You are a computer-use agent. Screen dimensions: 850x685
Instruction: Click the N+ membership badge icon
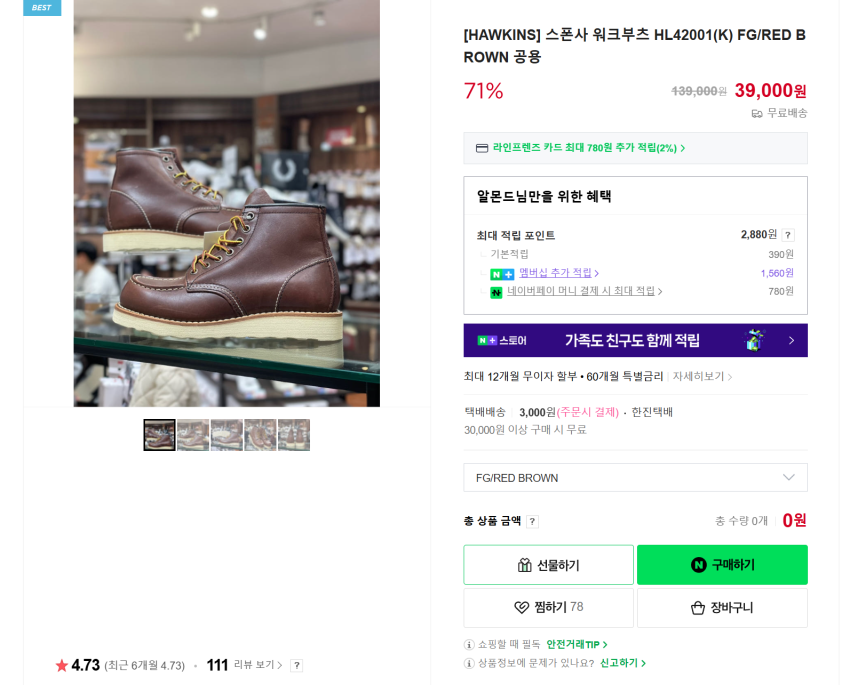[x=502, y=274]
